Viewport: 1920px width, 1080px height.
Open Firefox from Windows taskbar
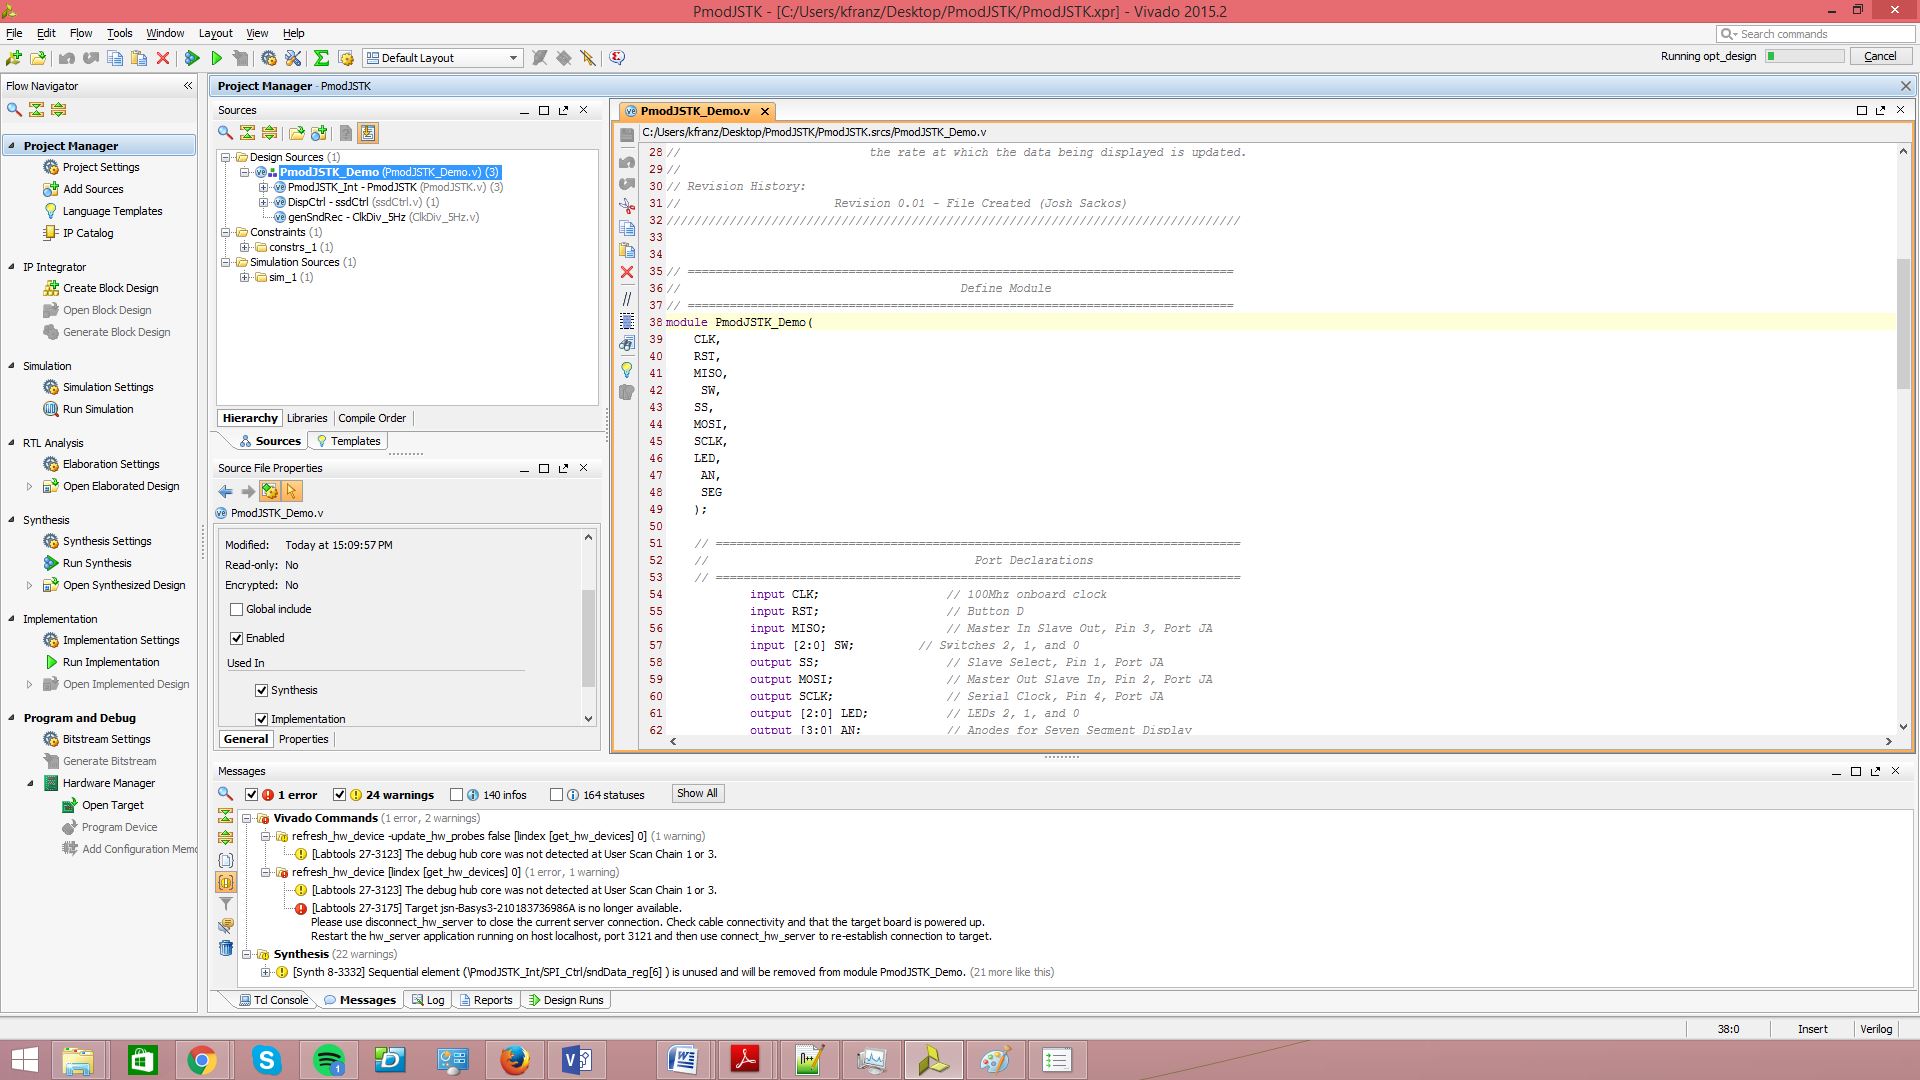tap(515, 1060)
